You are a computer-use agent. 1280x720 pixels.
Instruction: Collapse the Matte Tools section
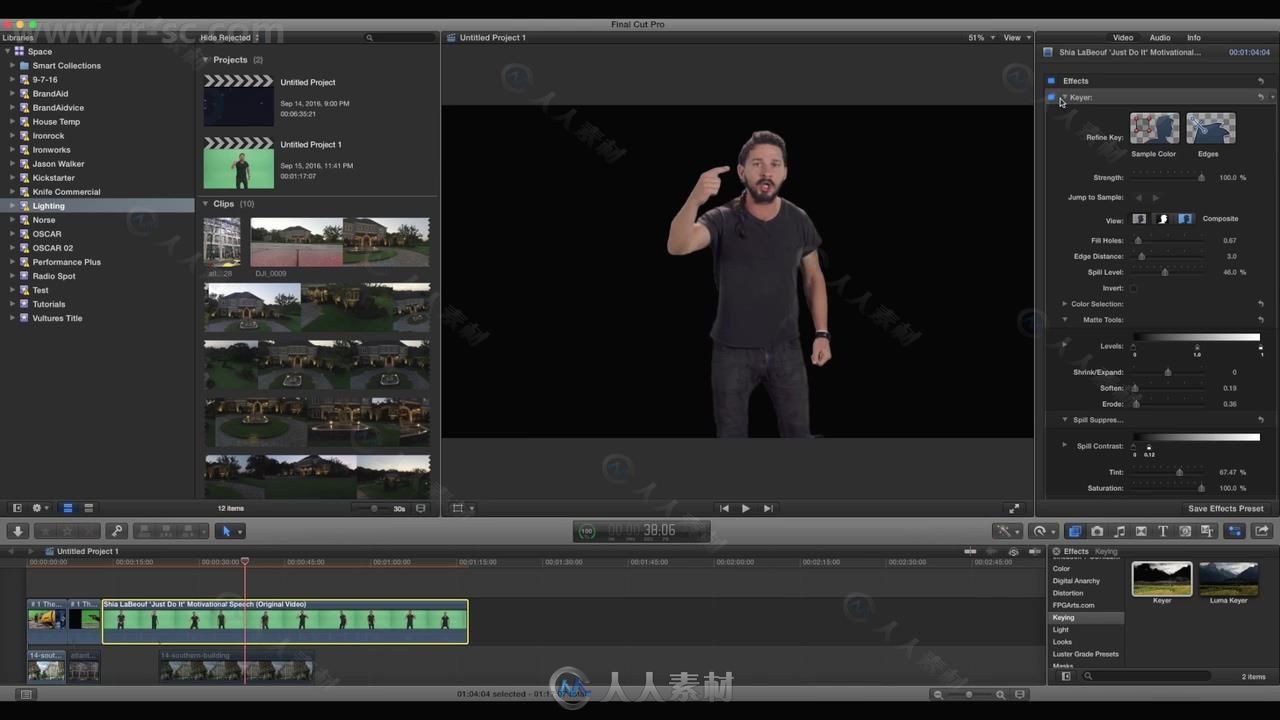[x=1064, y=320]
